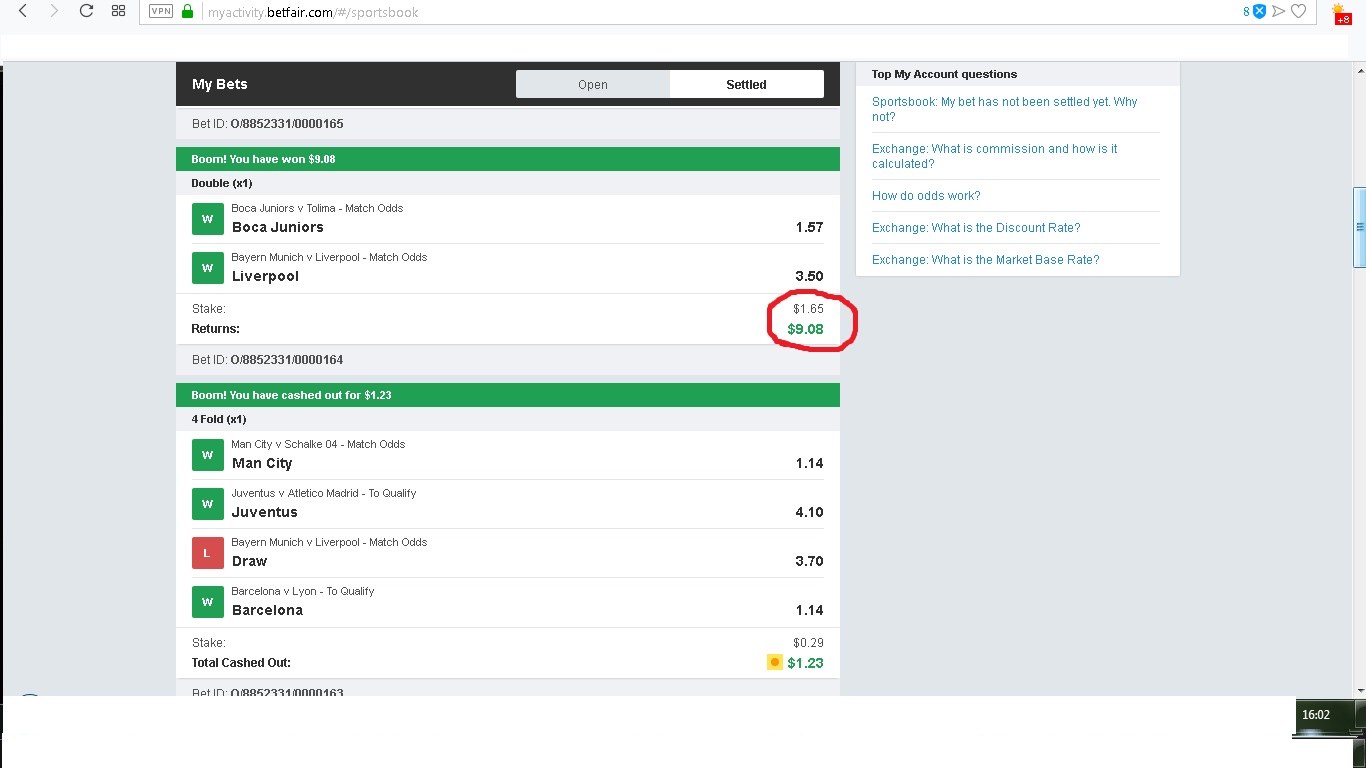Click the Juventus selection name
Viewport: 1366px width, 768px height.
tap(265, 512)
